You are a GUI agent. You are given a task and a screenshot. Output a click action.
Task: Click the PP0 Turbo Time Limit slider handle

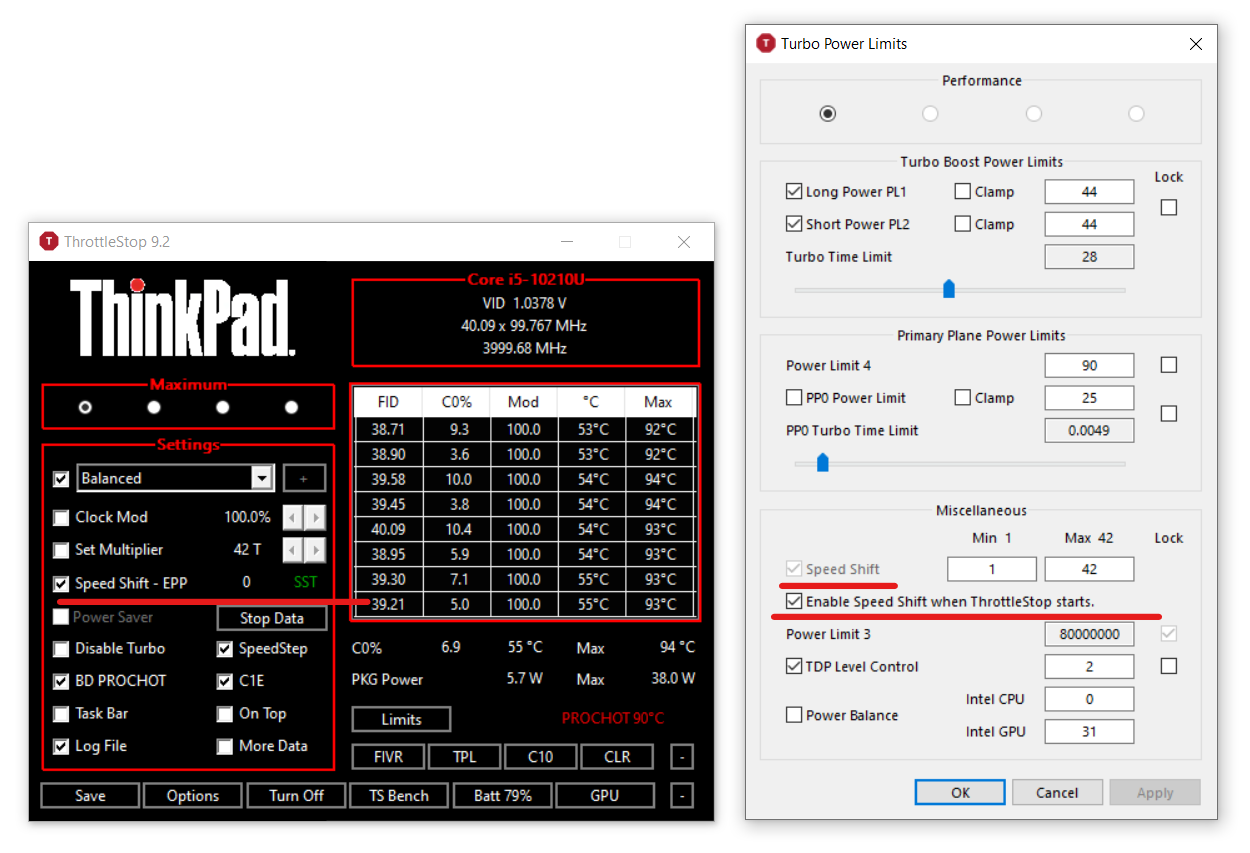click(x=823, y=463)
